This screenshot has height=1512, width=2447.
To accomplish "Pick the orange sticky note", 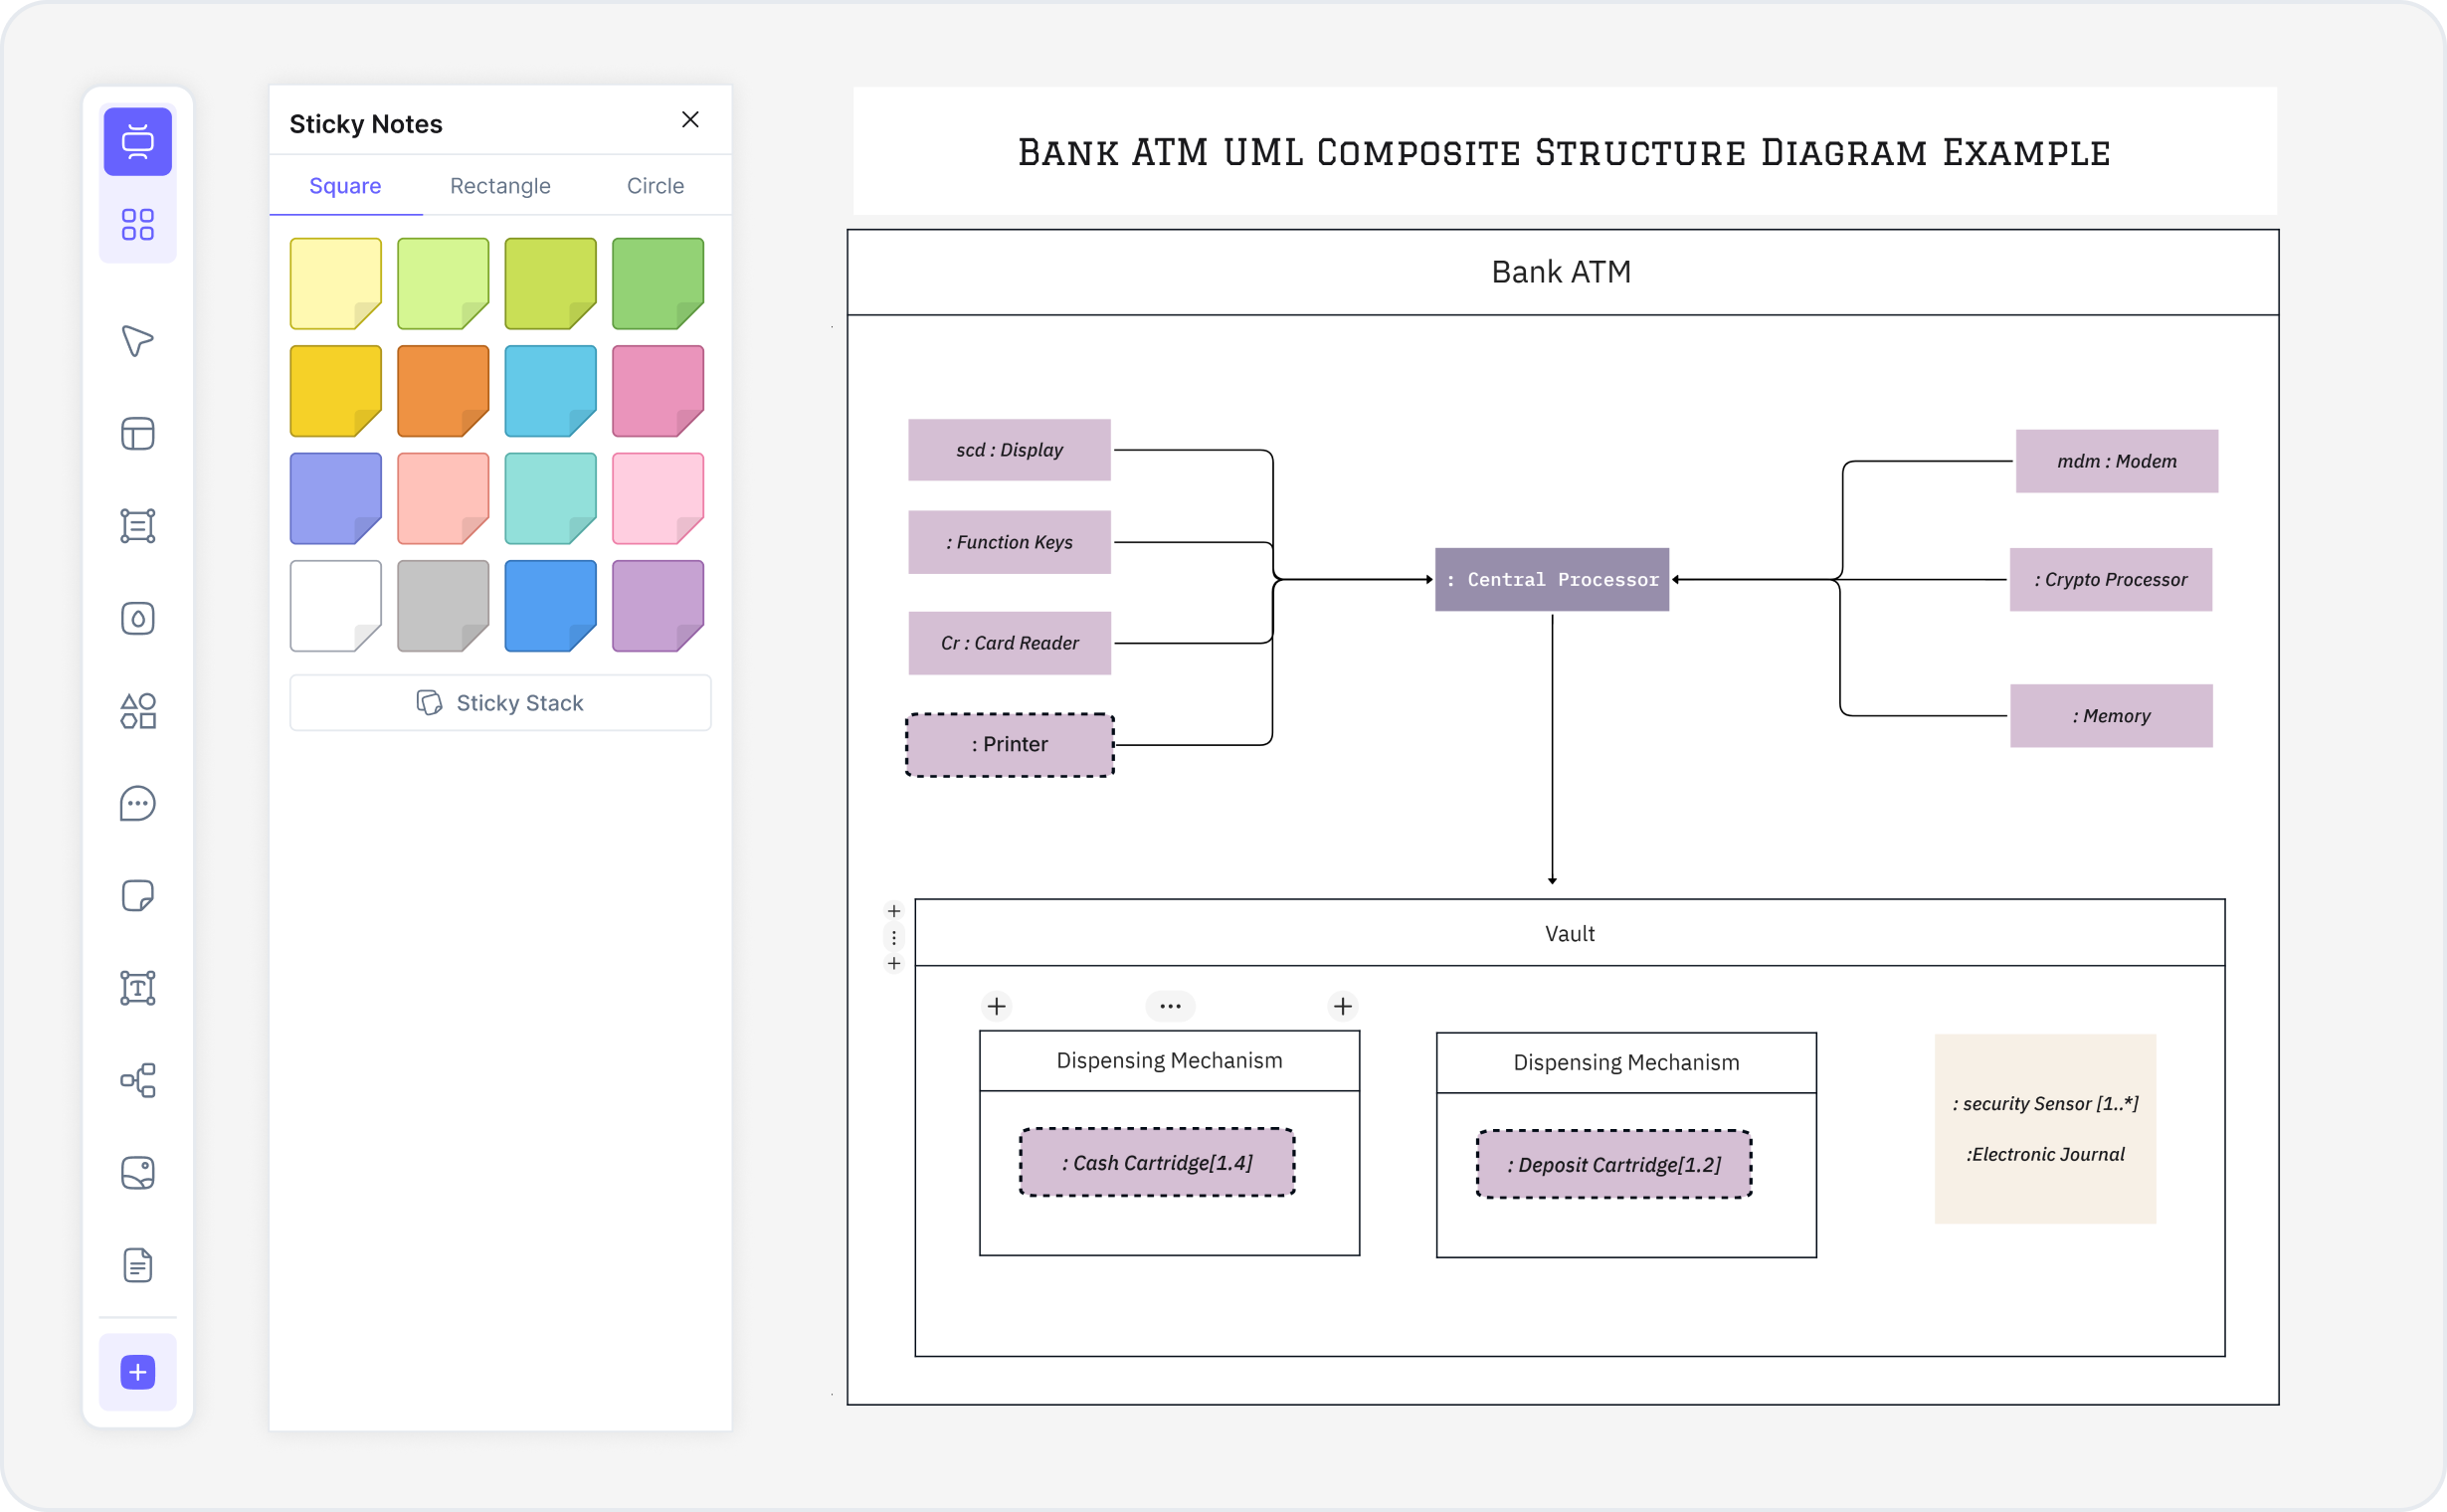I will [443, 391].
